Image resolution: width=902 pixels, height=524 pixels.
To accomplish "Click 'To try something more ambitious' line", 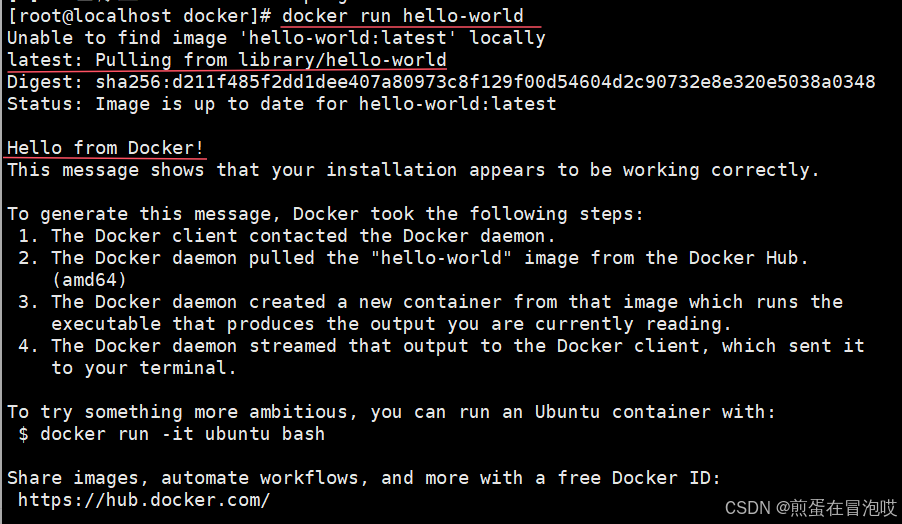I will [x=391, y=412].
